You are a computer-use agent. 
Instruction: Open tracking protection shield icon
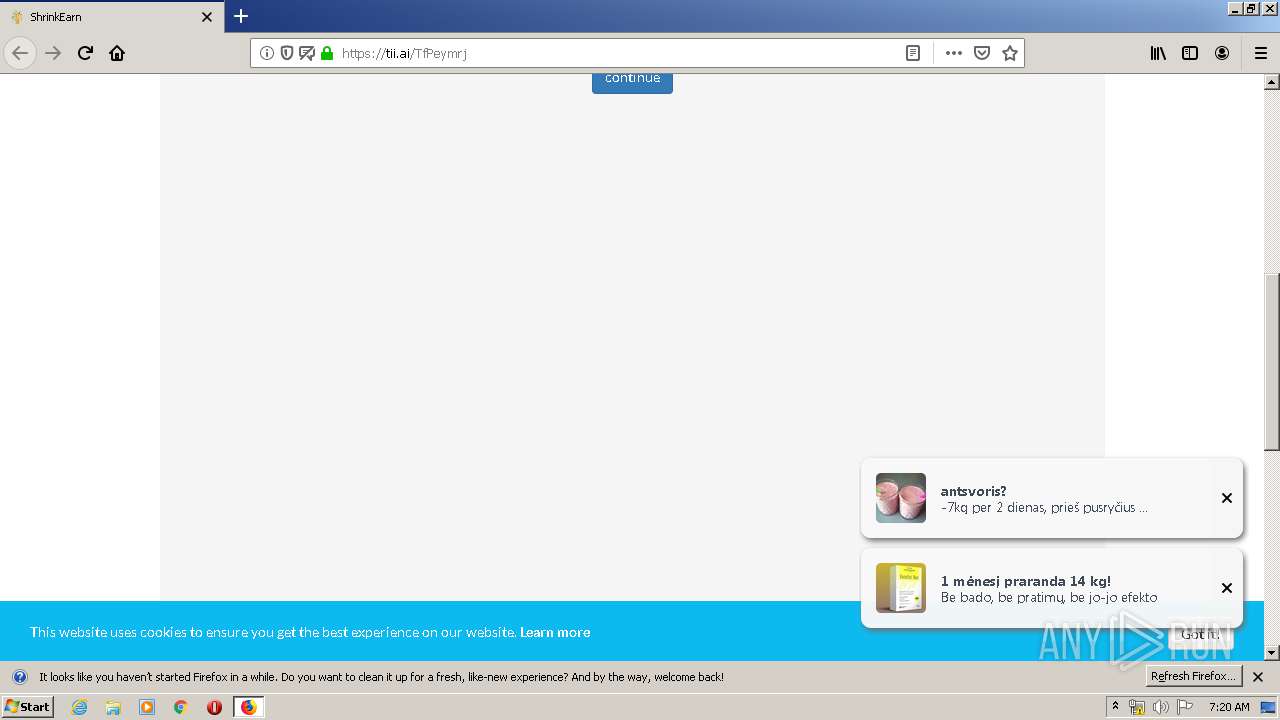287,53
